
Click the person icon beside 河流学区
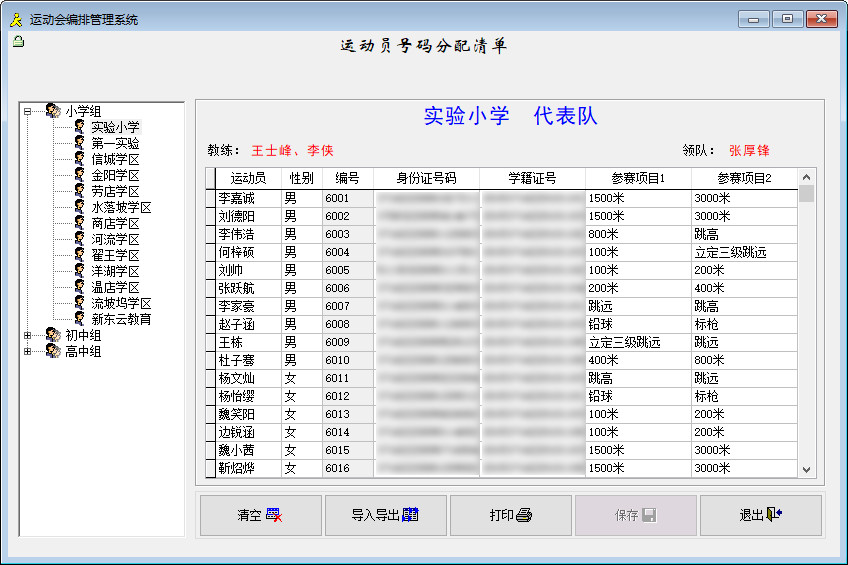[x=80, y=239]
